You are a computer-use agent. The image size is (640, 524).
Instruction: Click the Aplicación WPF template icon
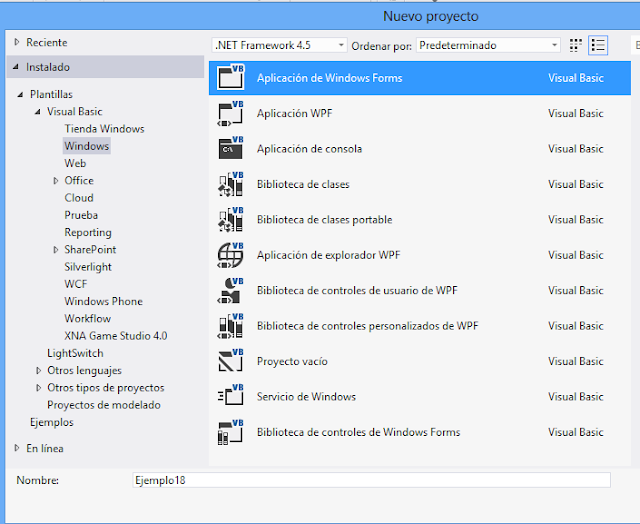231,113
